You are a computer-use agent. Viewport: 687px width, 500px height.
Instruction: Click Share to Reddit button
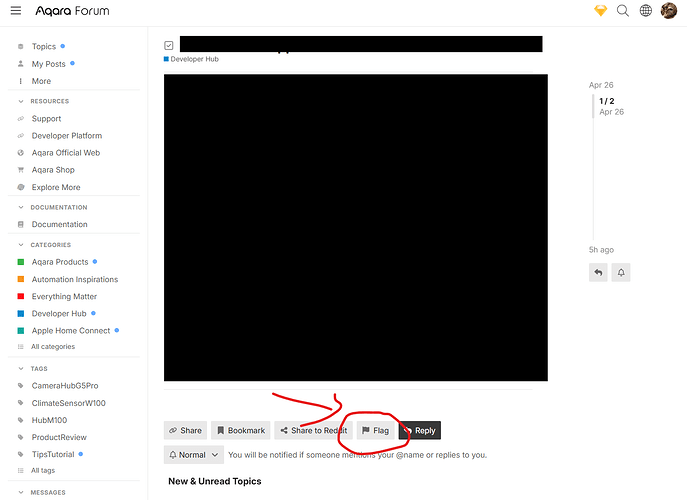tap(313, 430)
